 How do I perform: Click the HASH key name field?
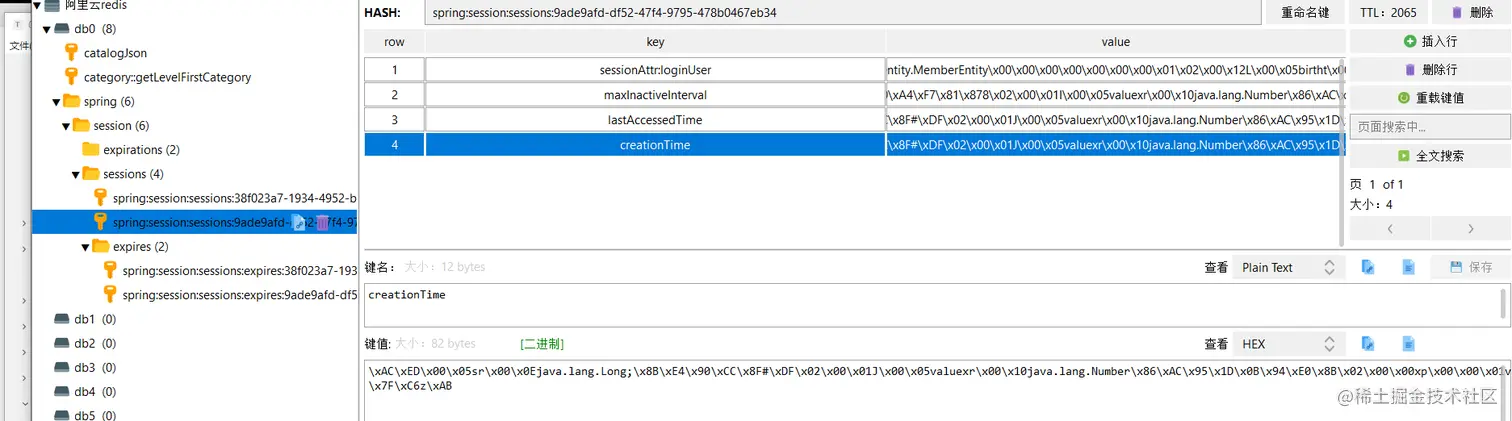point(842,12)
